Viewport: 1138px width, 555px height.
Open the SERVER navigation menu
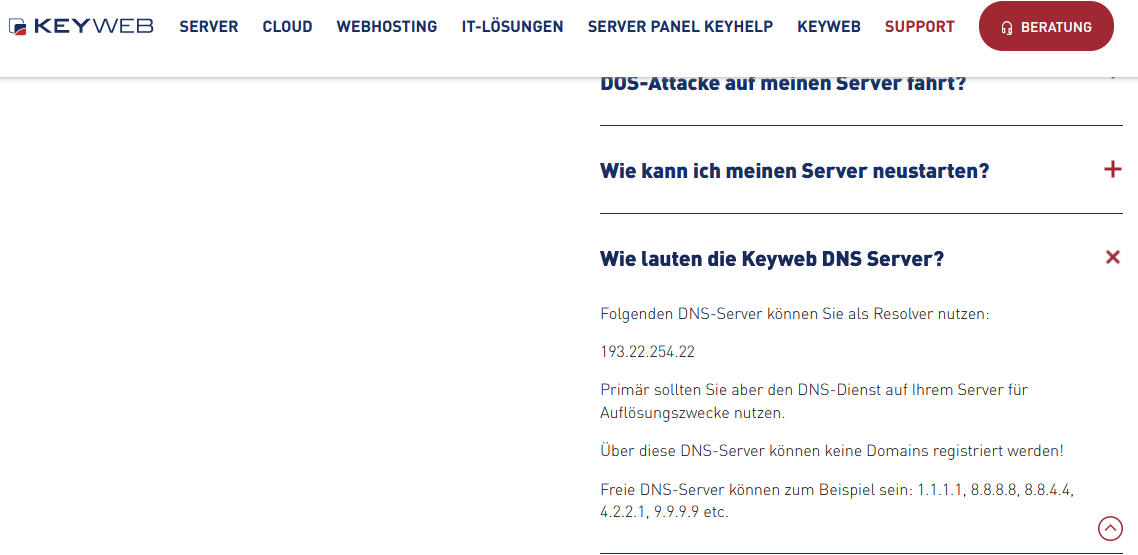(209, 27)
